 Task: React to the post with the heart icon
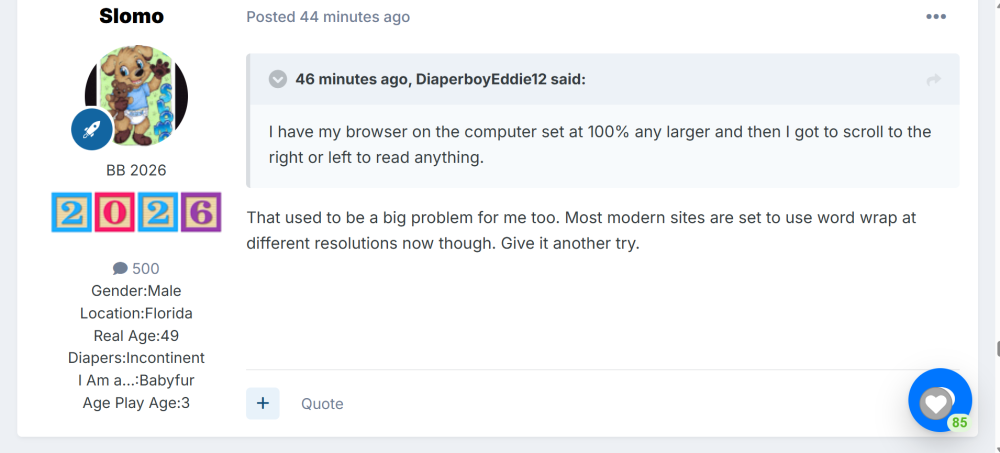(936, 402)
